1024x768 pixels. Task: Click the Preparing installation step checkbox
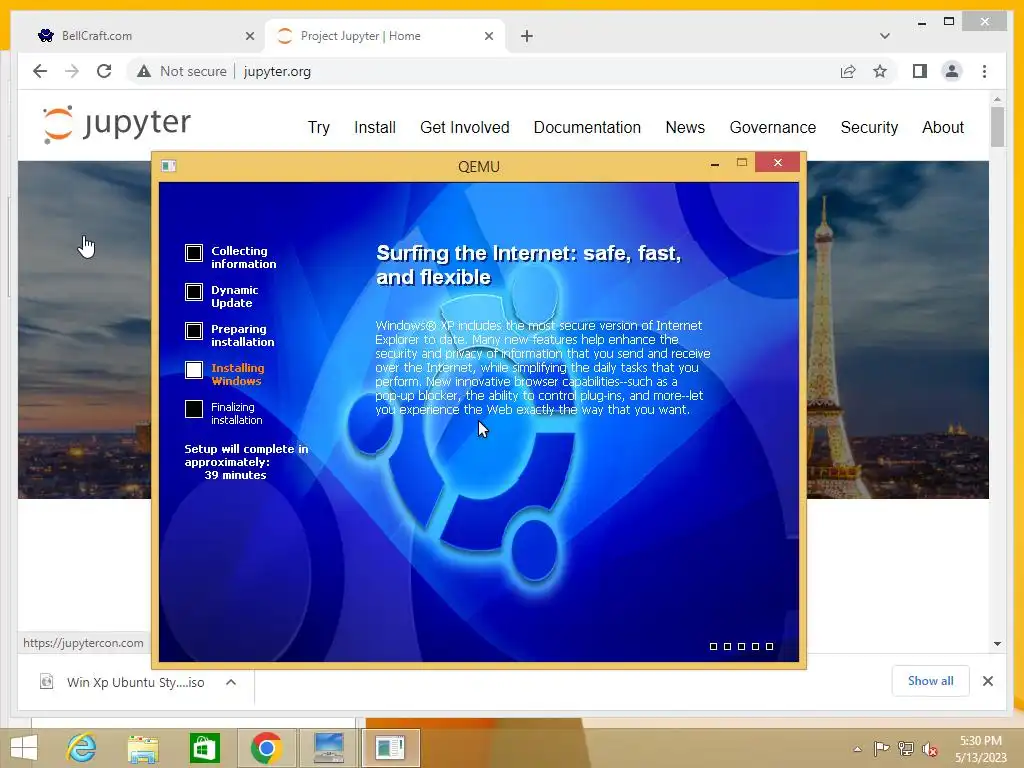pos(194,331)
